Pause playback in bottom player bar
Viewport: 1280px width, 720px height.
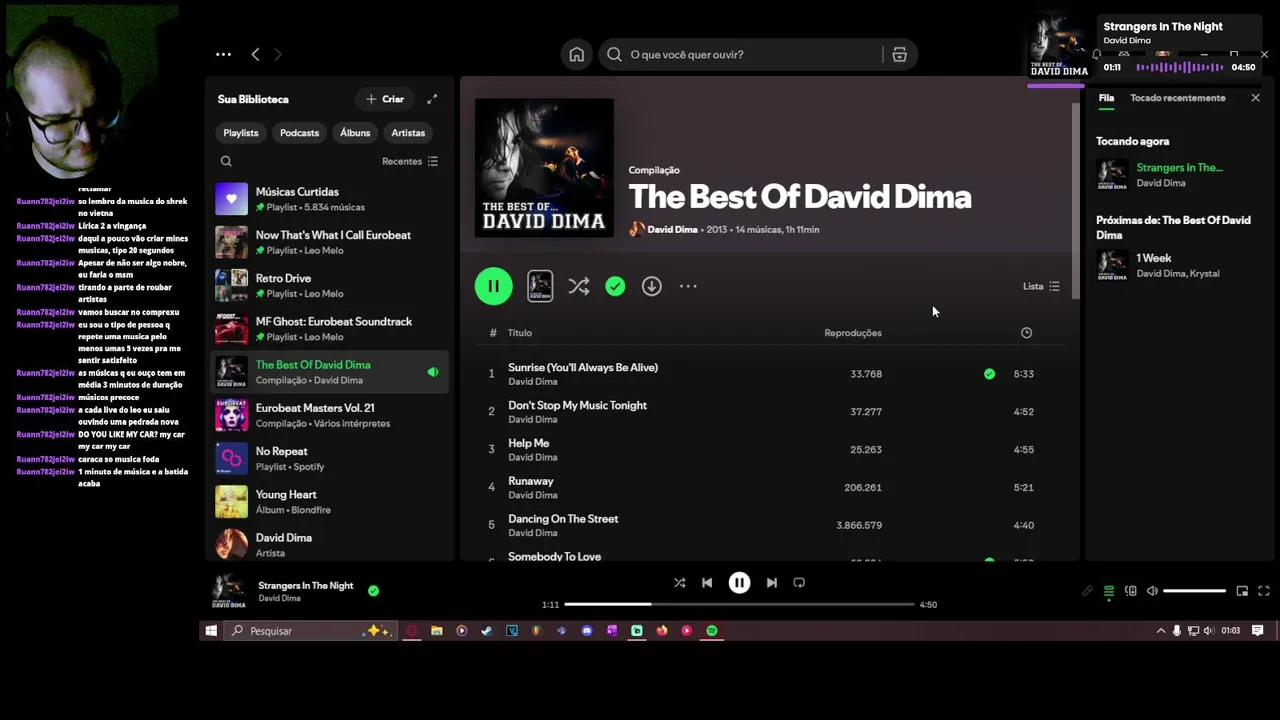click(739, 583)
